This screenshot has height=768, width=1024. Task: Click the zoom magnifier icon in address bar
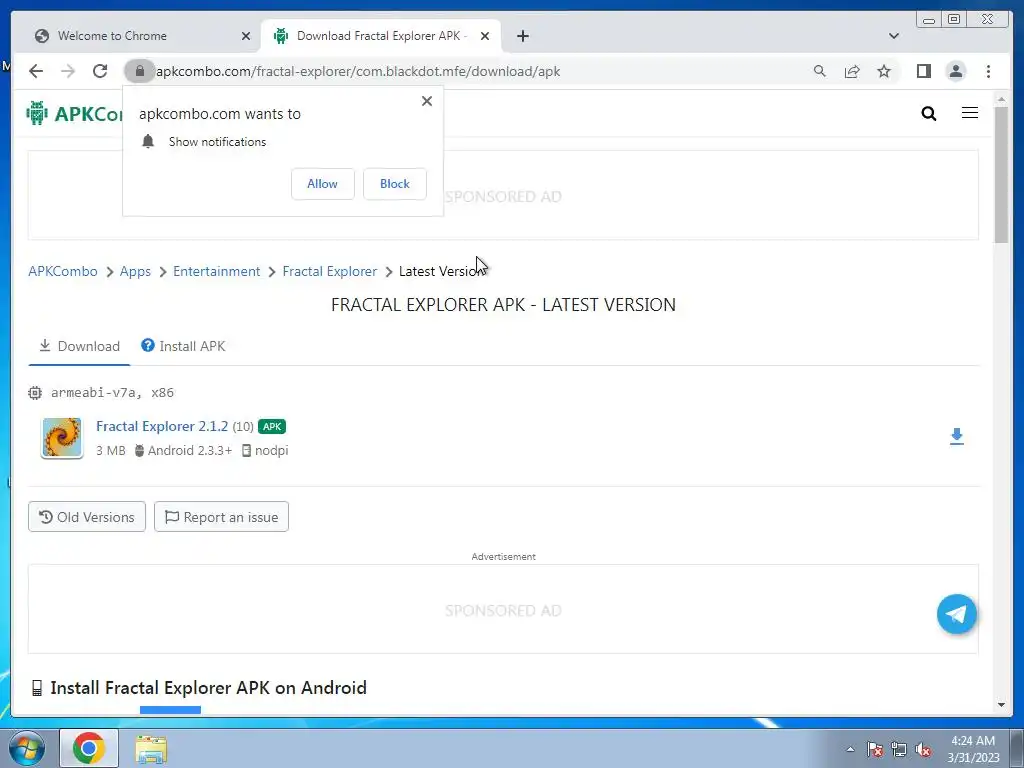[x=820, y=71]
